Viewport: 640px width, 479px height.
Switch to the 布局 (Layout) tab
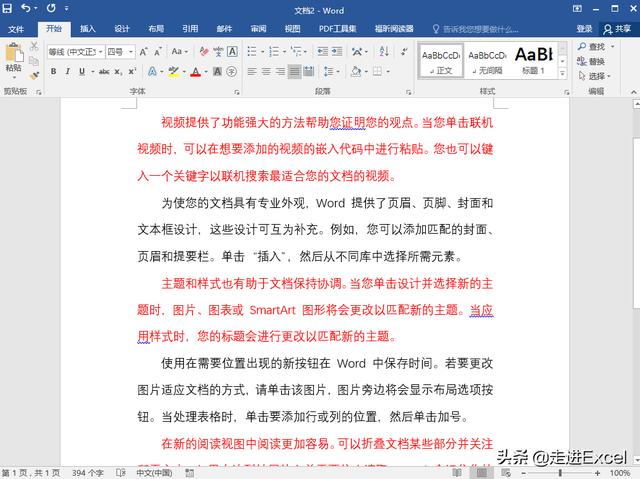(x=156, y=29)
